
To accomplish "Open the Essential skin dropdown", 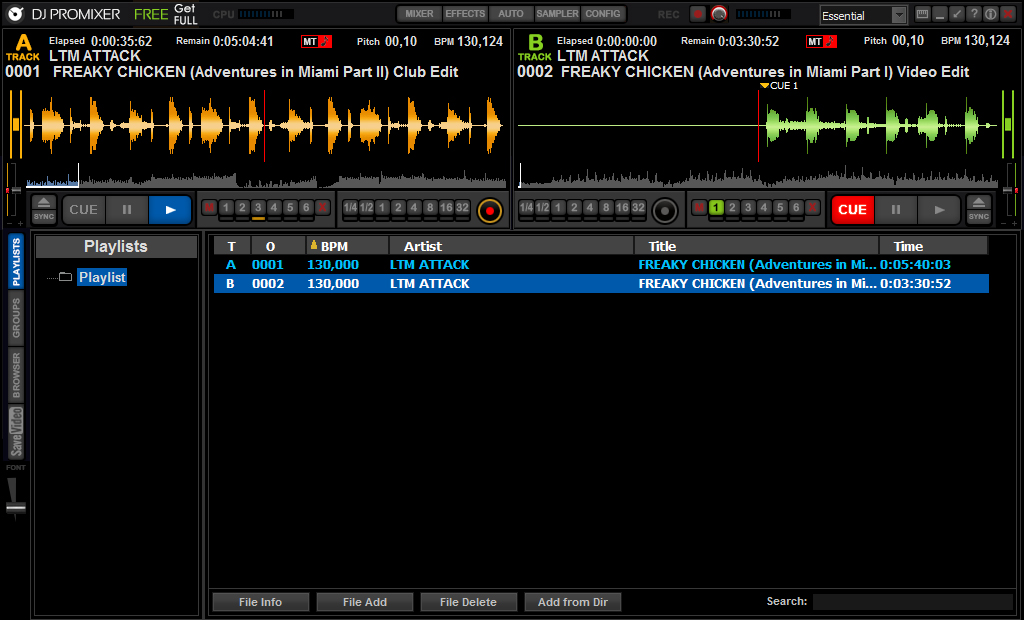I will coord(863,15).
